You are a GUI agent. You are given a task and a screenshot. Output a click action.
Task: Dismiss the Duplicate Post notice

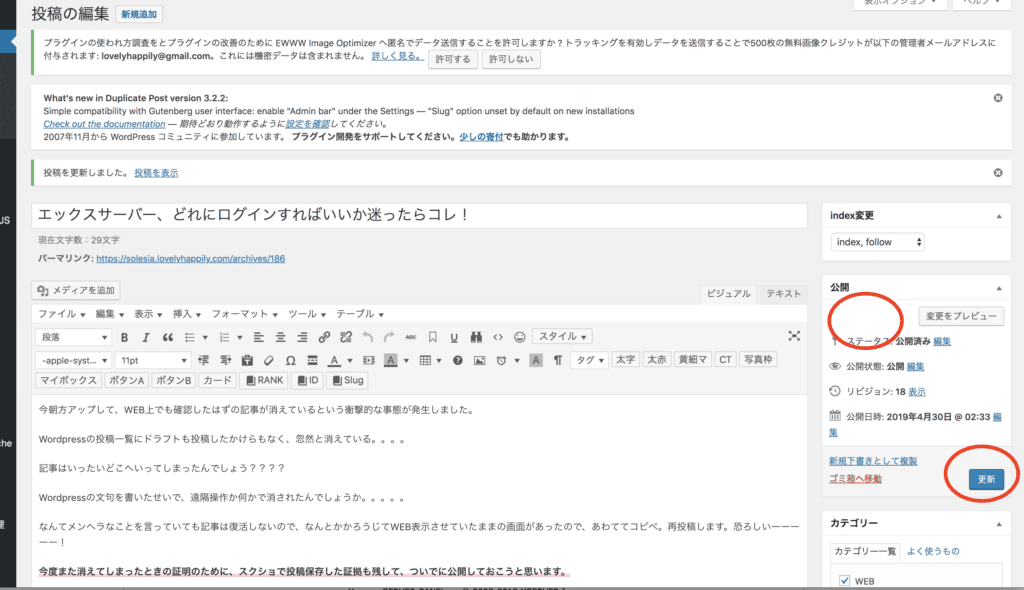click(x=998, y=98)
